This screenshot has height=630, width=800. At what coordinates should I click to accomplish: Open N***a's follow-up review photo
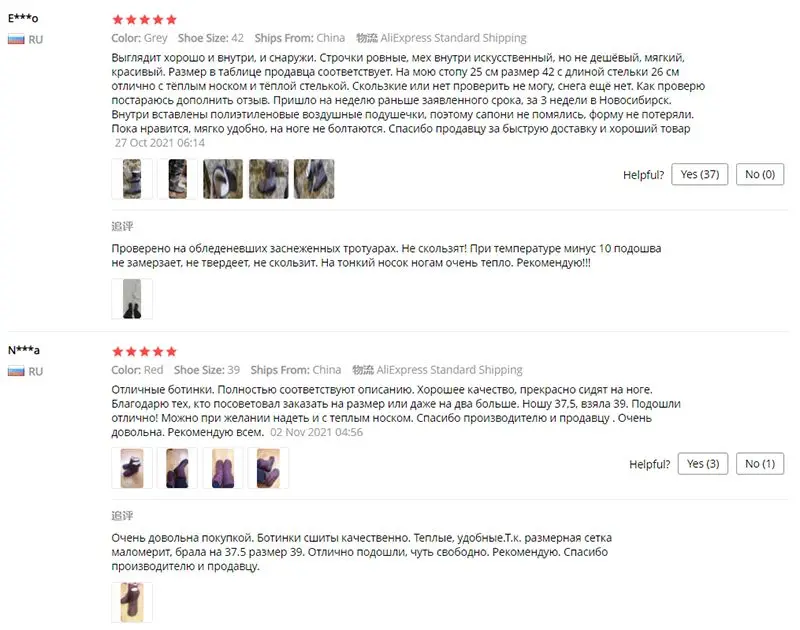[x=132, y=602]
